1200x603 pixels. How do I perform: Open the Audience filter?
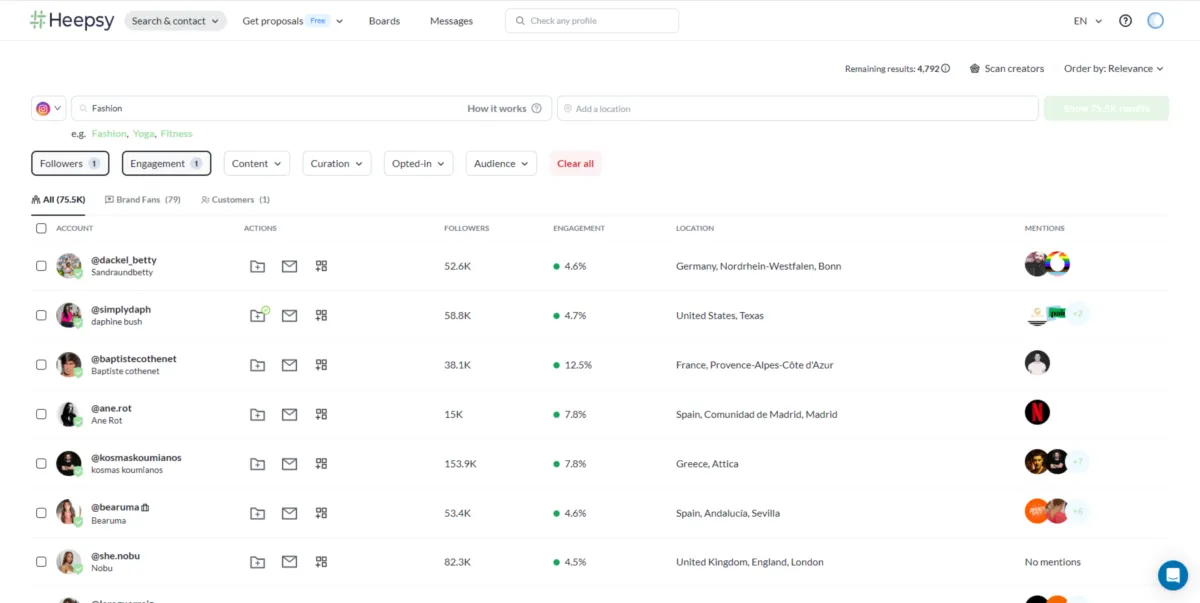coord(501,164)
